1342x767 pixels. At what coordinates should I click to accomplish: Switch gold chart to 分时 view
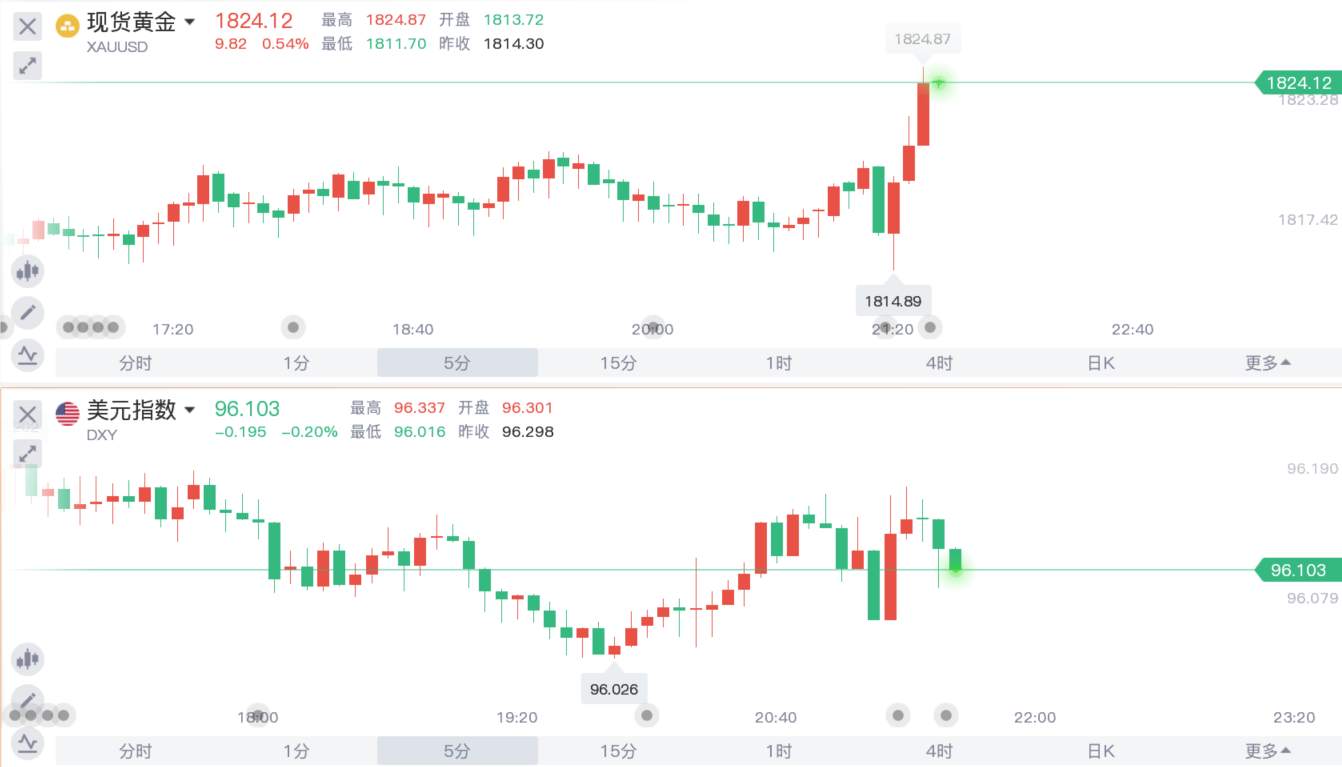135,363
